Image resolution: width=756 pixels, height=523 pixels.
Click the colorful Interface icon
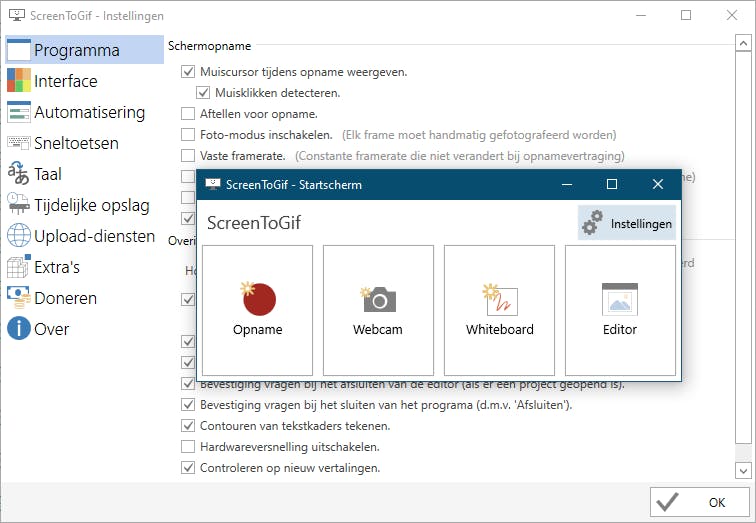pos(19,80)
